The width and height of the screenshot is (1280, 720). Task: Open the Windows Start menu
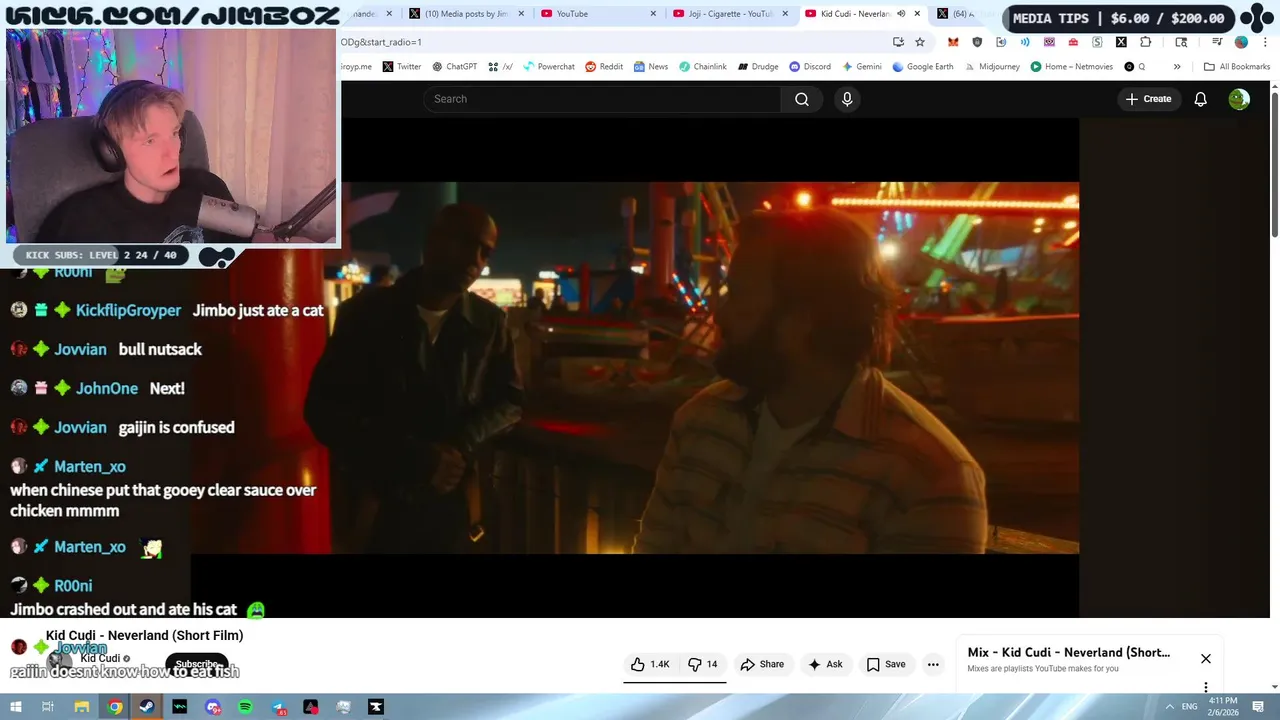(x=16, y=707)
